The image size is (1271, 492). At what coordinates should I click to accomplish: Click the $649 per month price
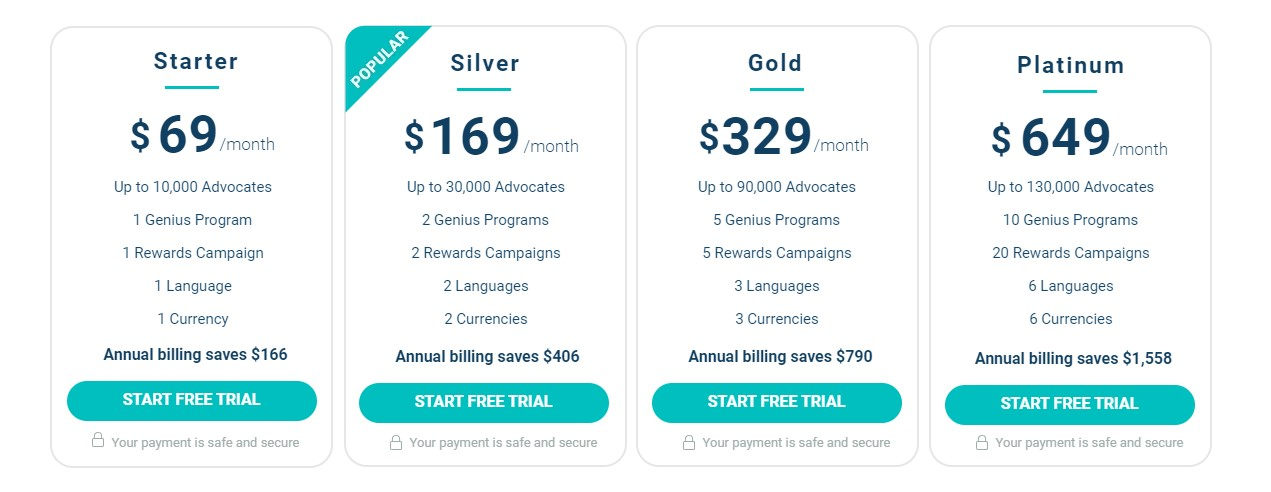(1080, 139)
